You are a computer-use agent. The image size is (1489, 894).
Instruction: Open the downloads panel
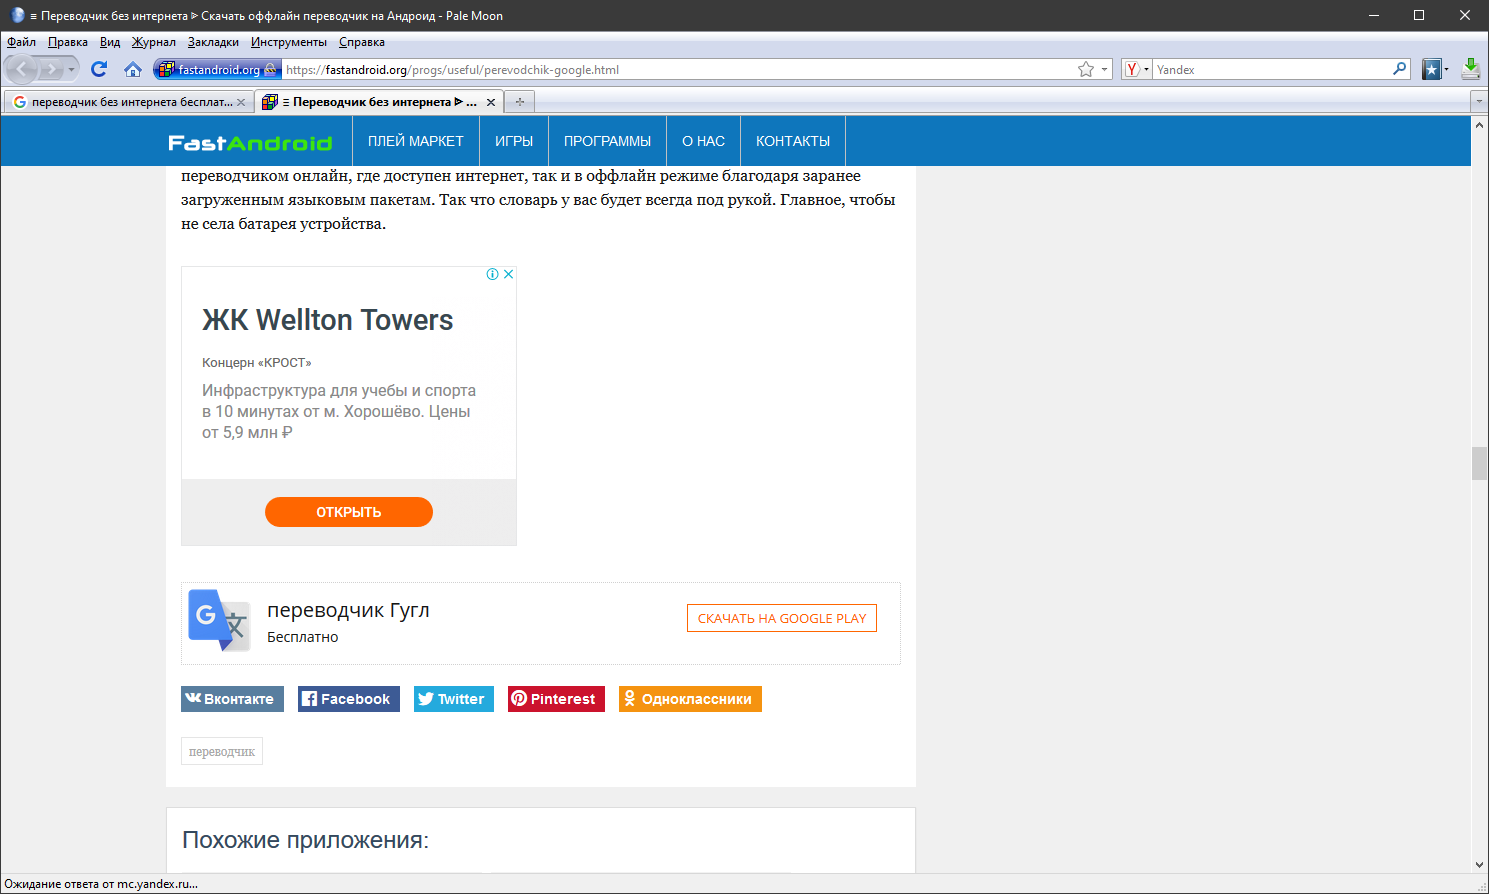(x=1471, y=69)
